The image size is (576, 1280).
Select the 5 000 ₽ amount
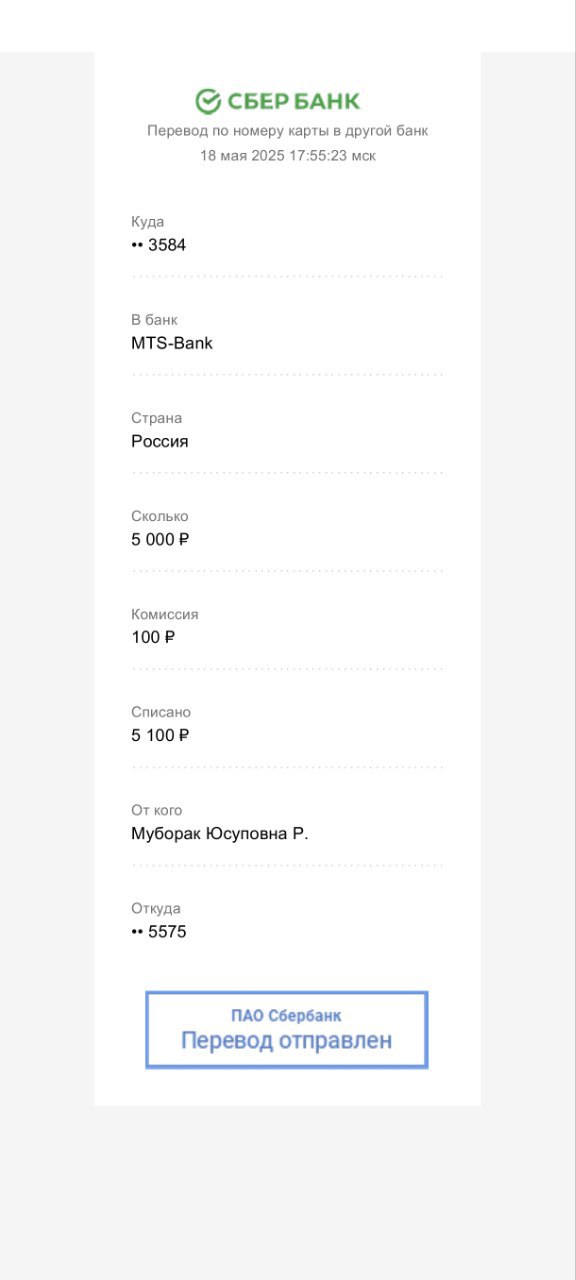point(160,539)
